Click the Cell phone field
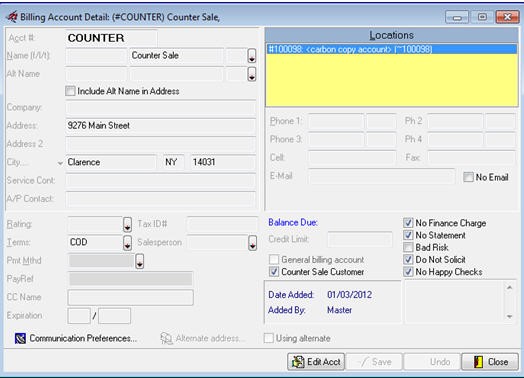The image size is (524, 378). 352,158
